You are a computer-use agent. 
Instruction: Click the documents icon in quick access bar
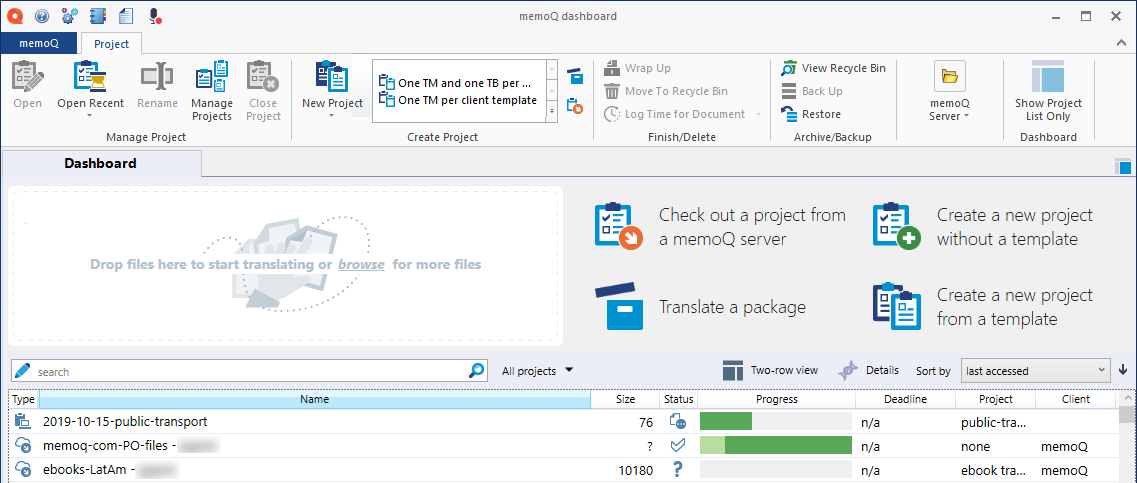[125, 15]
